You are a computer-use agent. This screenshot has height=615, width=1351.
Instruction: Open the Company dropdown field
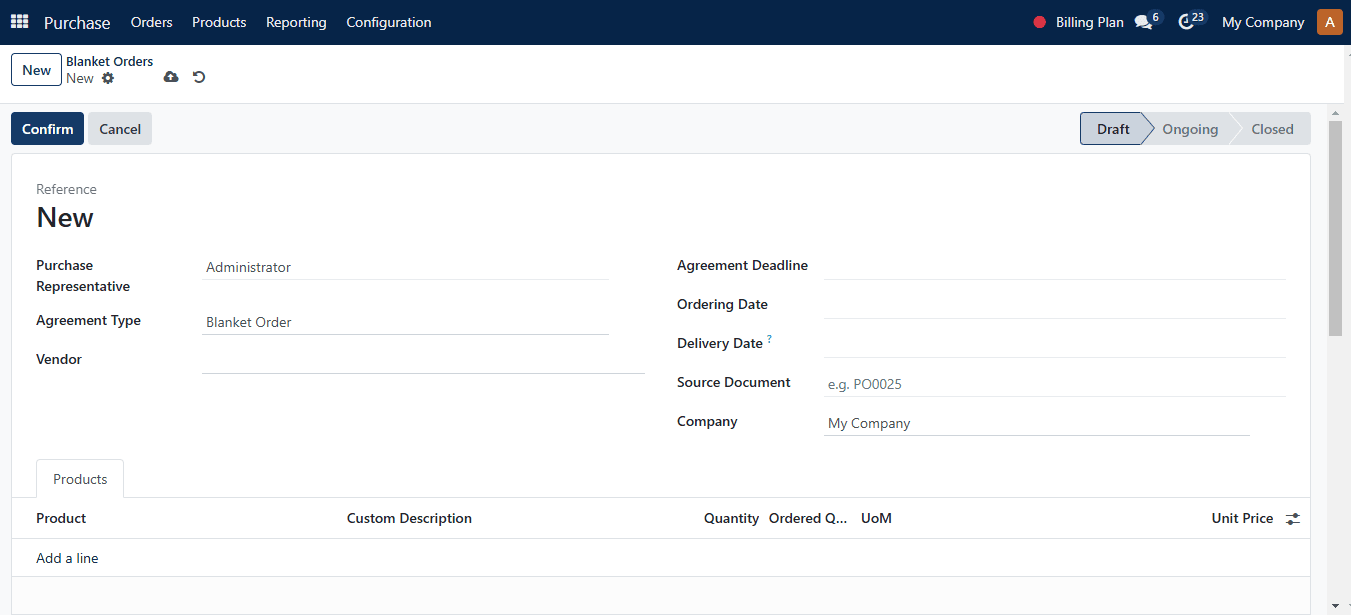click(1037, 423)
